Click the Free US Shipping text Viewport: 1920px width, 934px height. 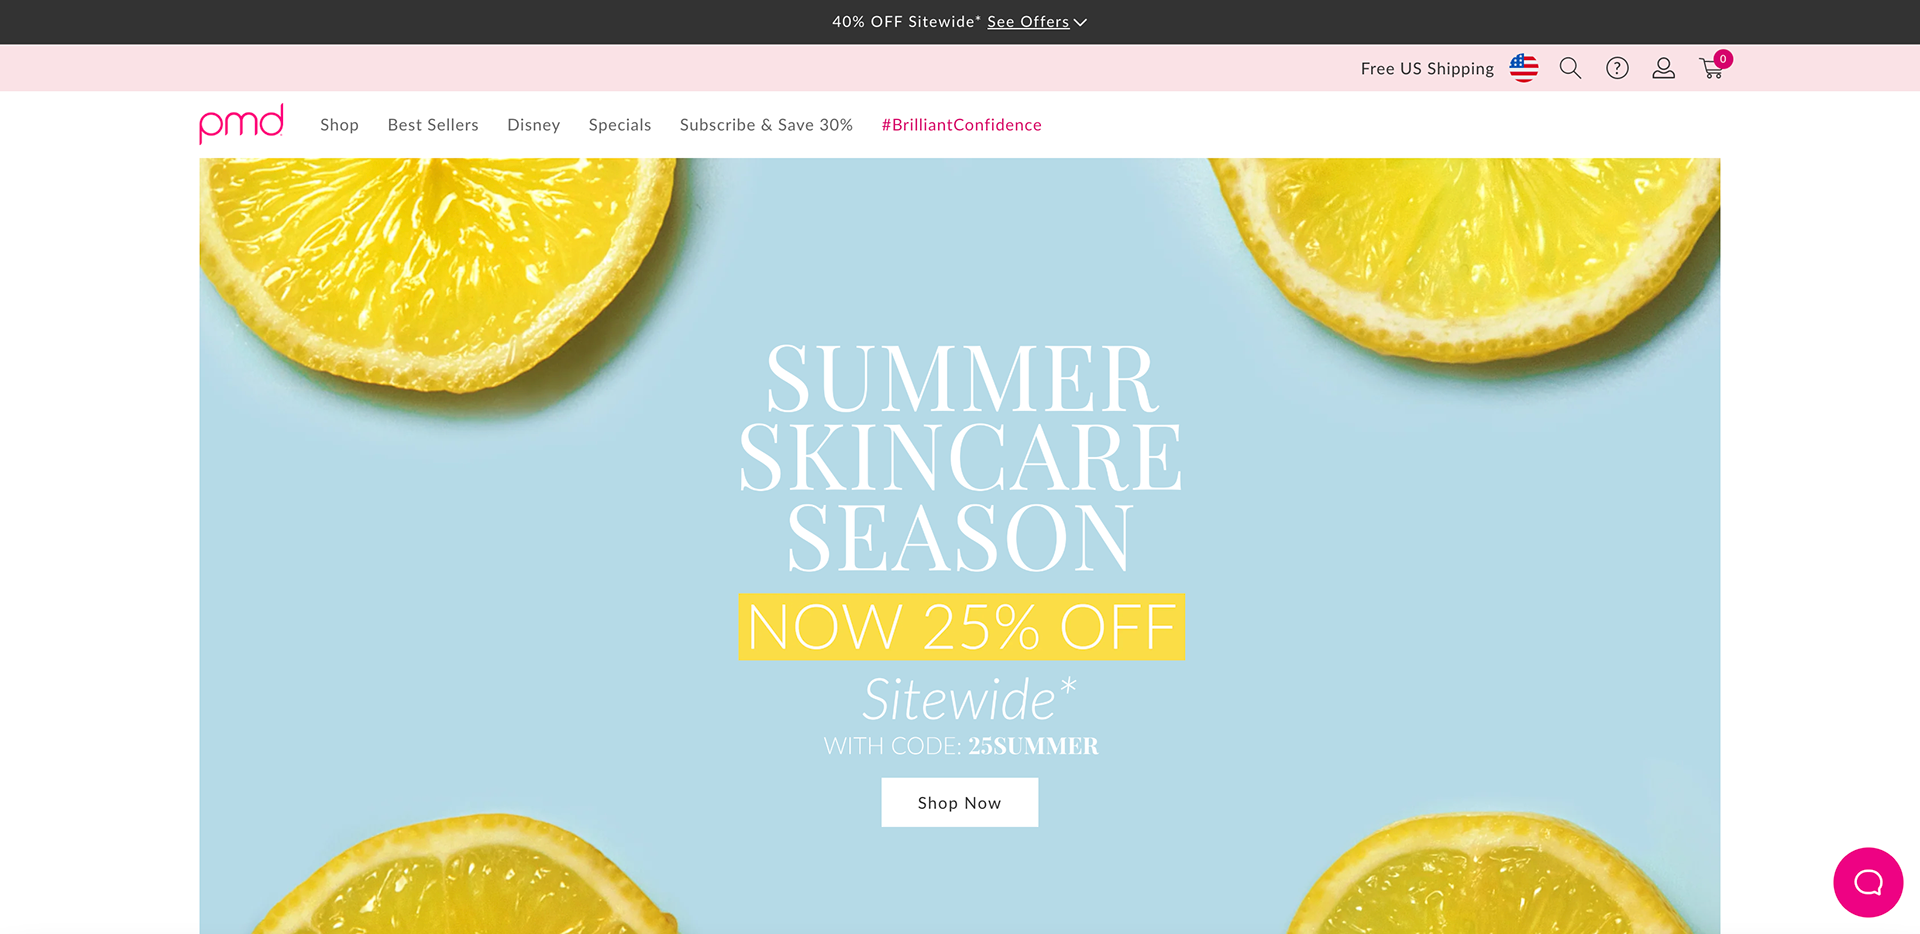[1427, 68]
